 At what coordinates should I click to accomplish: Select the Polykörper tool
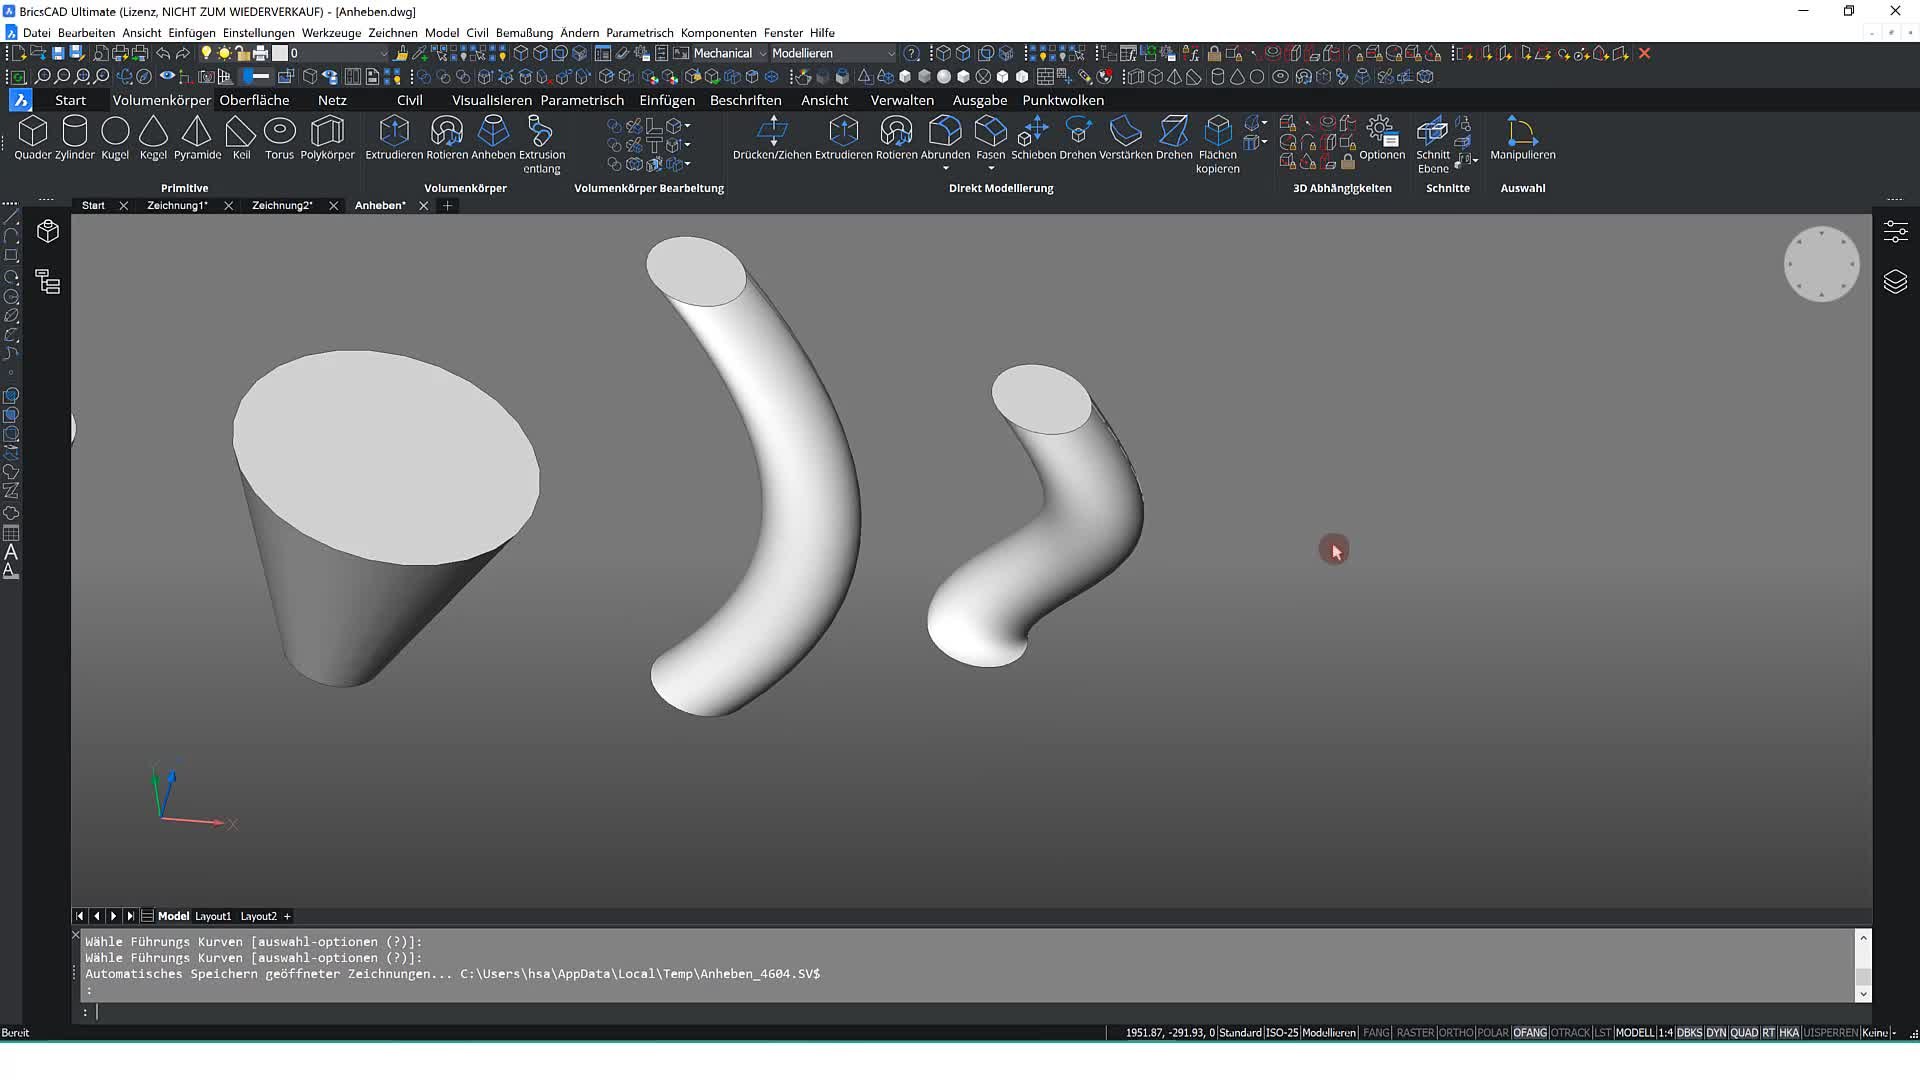(327, 137)
